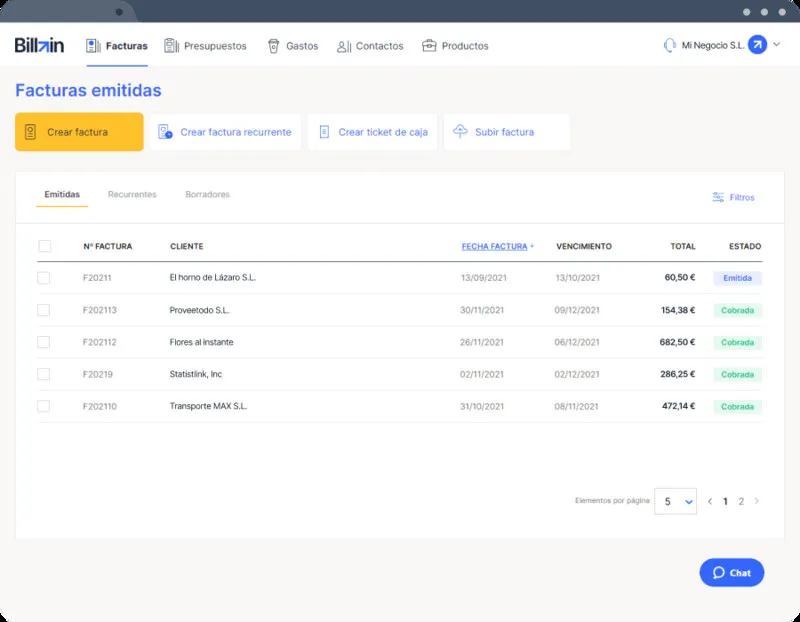Click the Productos briefcase icon
The height and width of the screenshot is (622, 800).
point(429,46)
